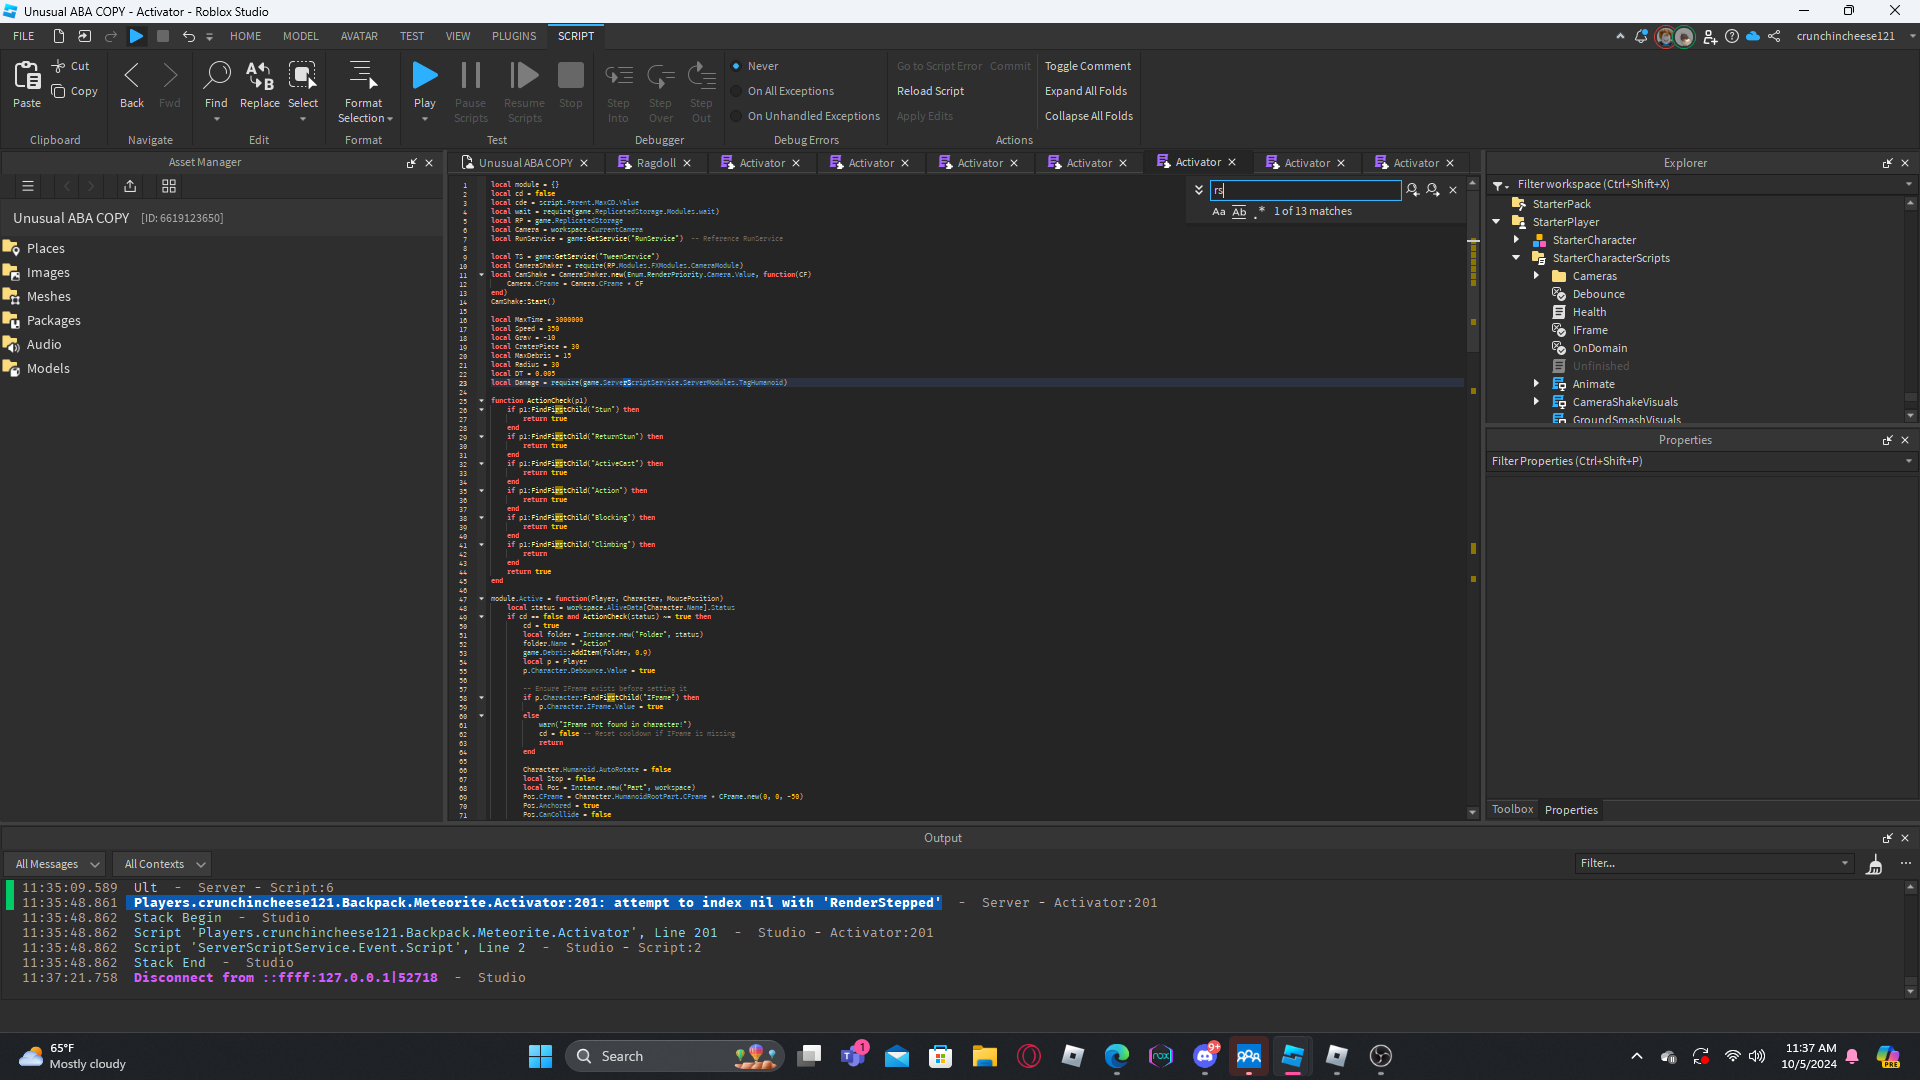Open the PLUGINS ribbon tab
This screenshot has width=1920, height=1080.
(514, 36)
